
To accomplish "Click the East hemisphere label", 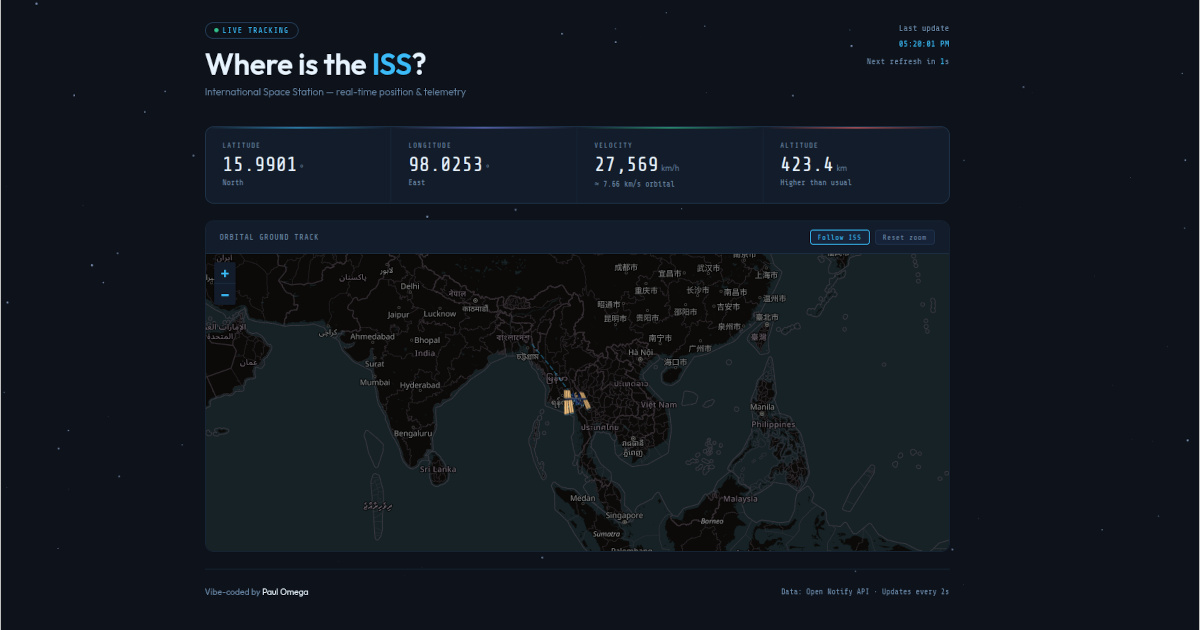I will tap(417, 183).
